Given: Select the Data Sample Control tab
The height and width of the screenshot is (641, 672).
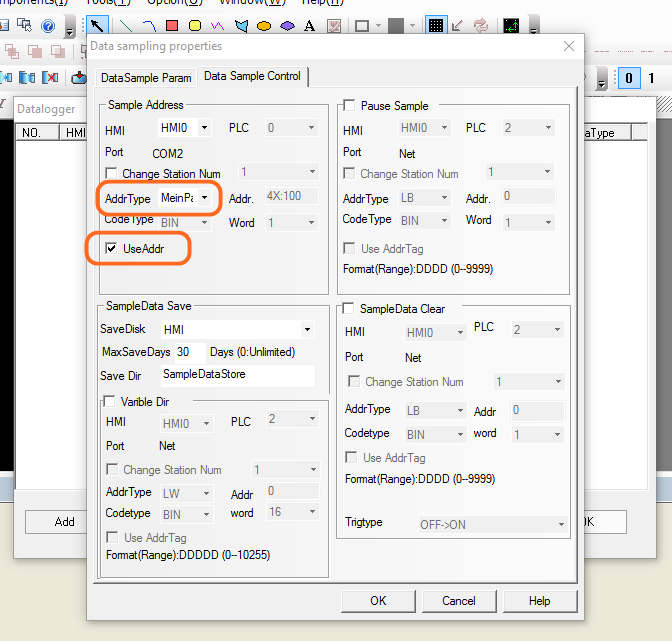Looking at the screenshot, I should (x=252, y=77).
